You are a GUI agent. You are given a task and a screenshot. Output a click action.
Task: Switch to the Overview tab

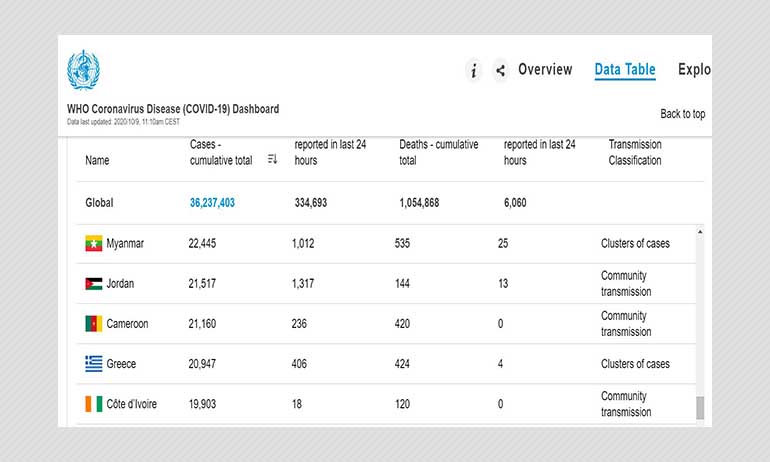[545, 70]
